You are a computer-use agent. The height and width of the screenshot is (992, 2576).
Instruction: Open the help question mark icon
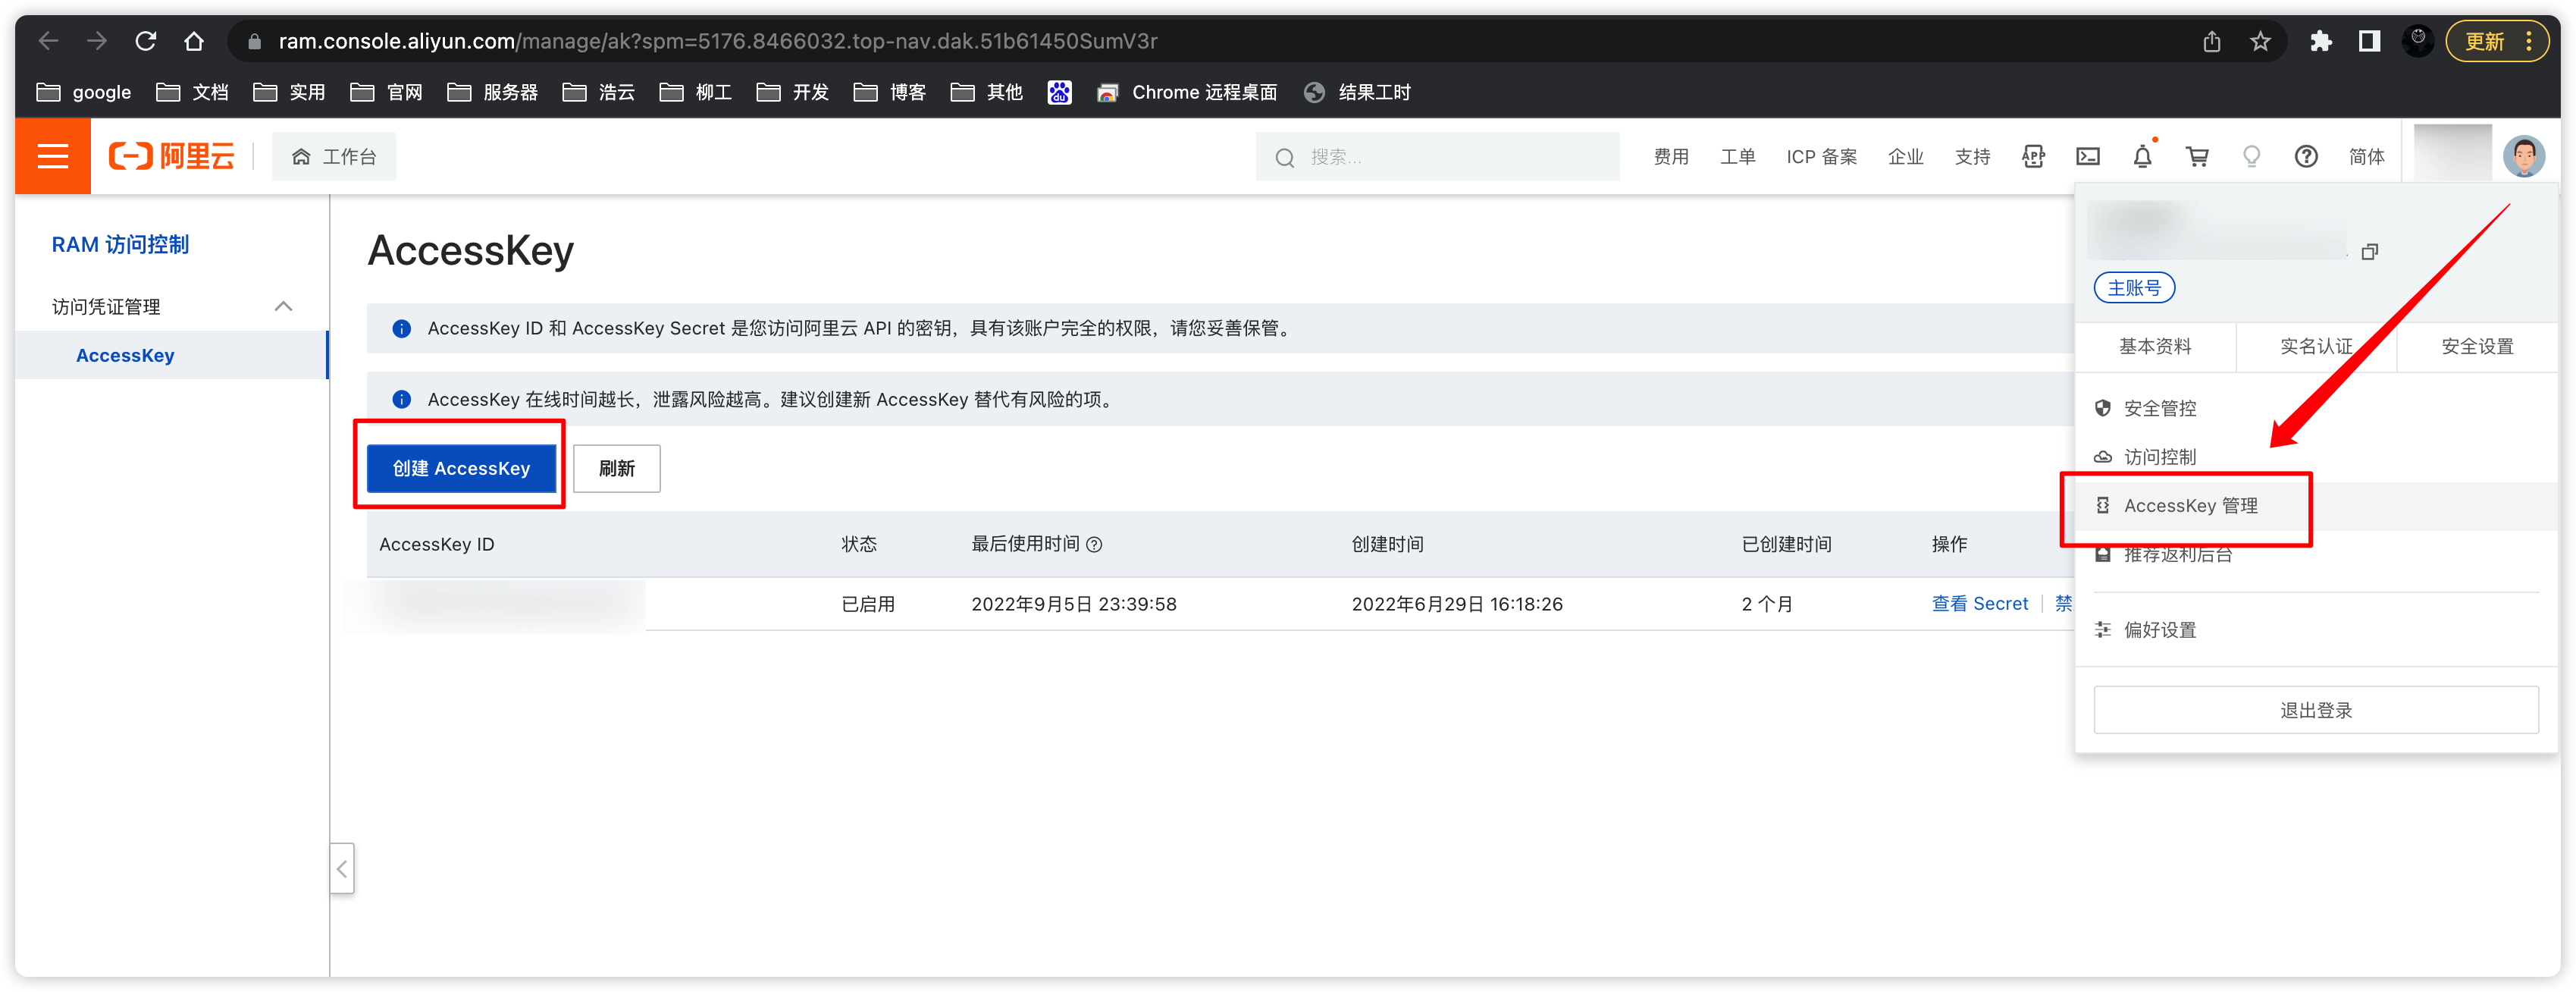tap(2306, 156)
